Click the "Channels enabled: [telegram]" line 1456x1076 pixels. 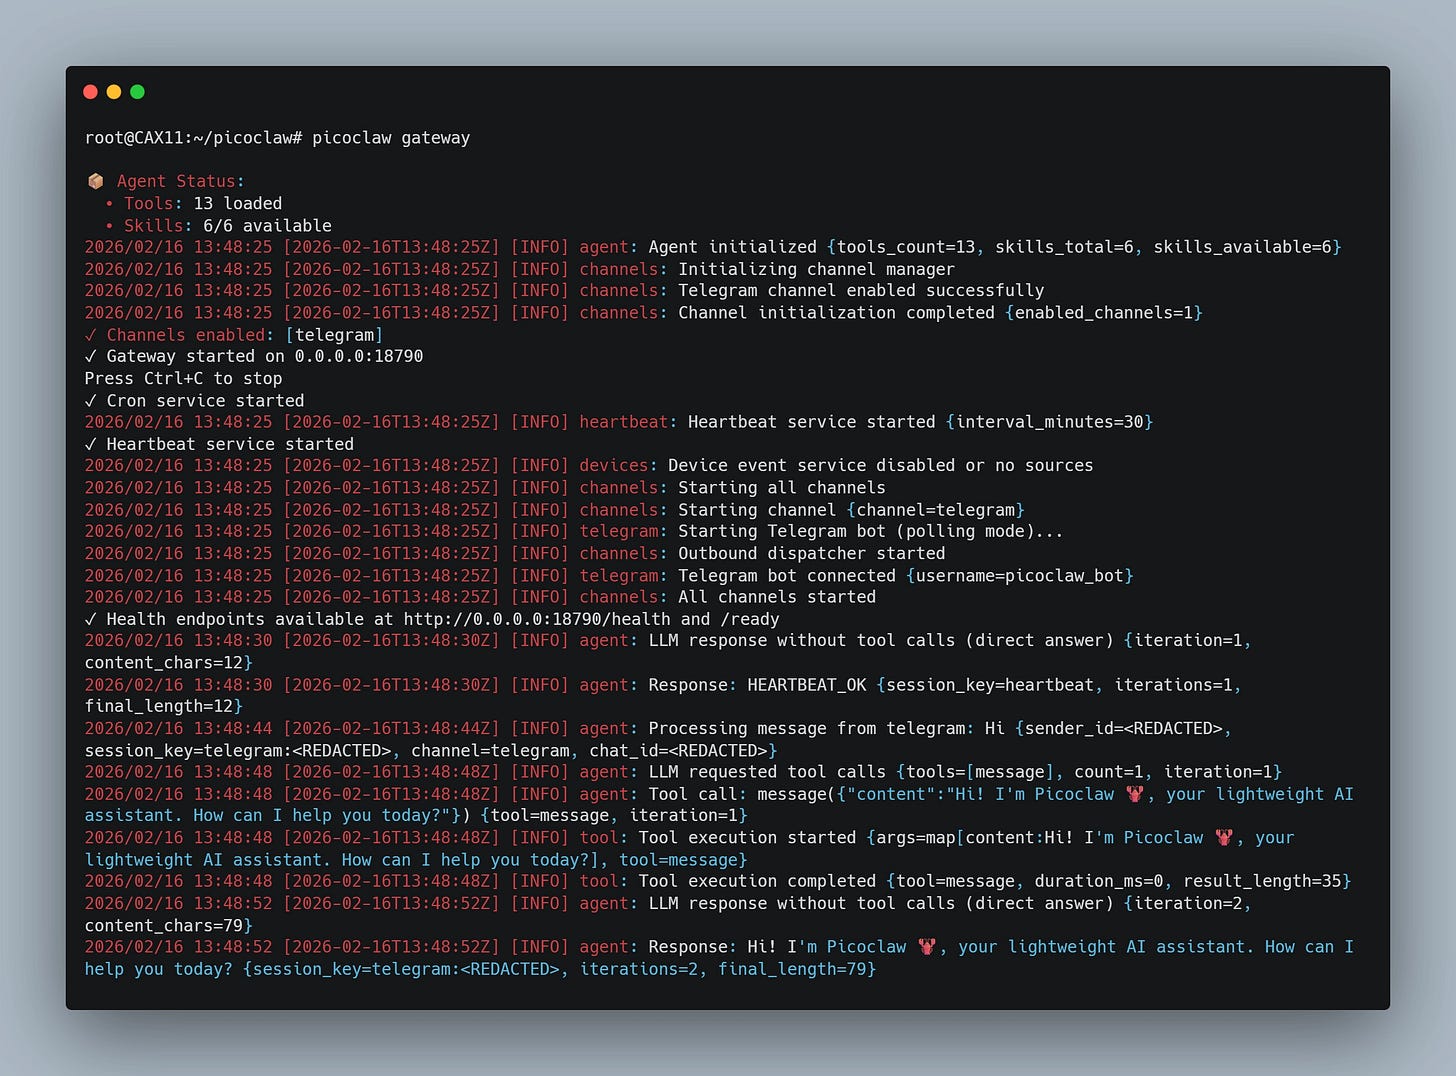click(x=234, y=335)
